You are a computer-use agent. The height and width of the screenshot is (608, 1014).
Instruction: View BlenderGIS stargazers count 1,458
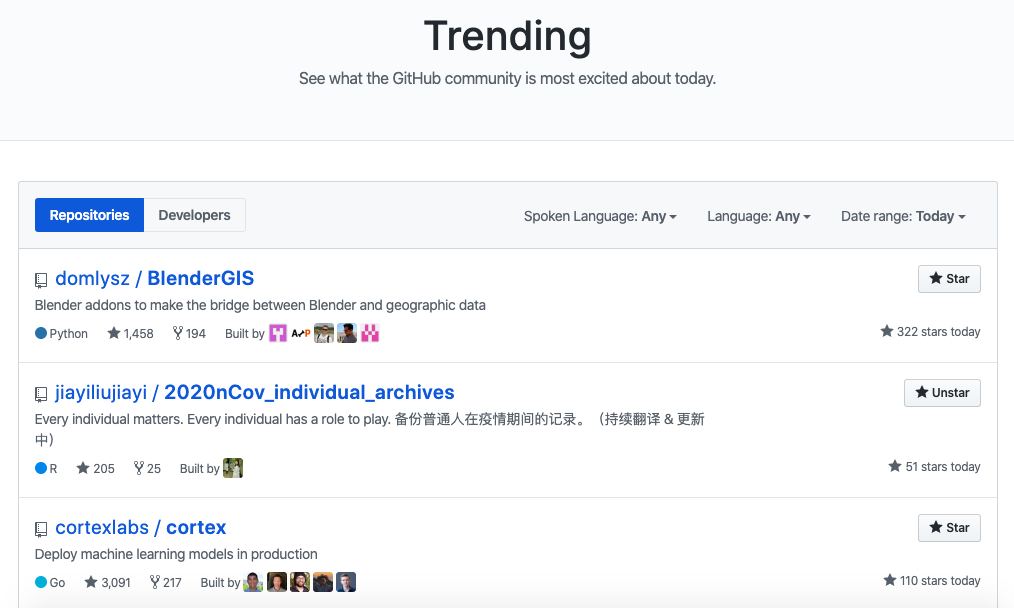click(131, 333)
